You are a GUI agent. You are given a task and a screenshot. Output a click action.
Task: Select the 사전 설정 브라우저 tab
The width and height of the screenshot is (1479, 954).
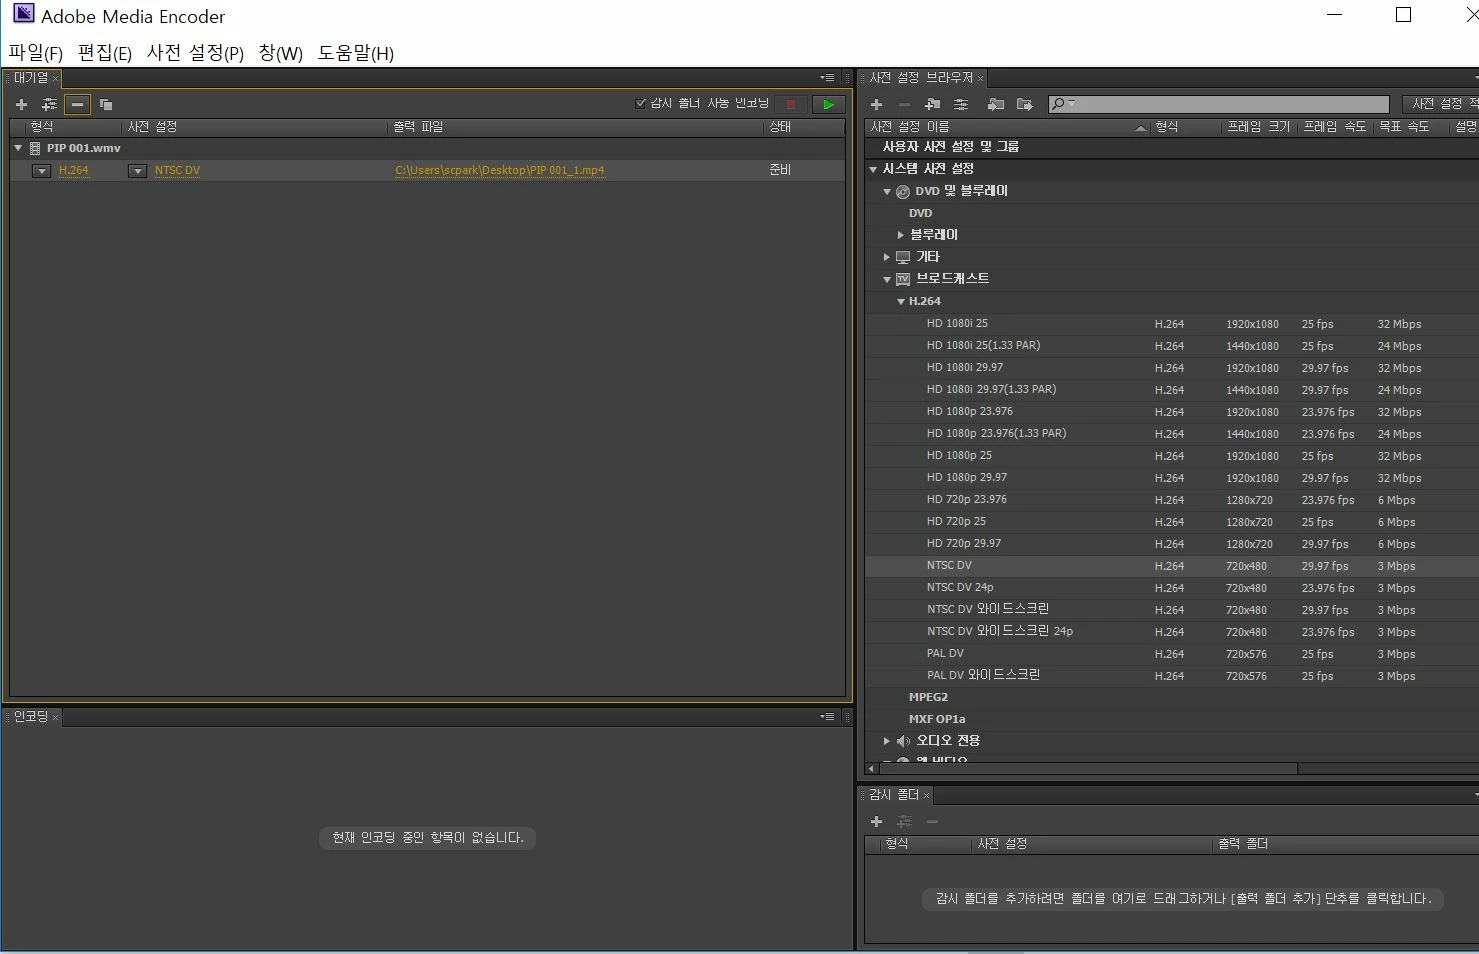(921, 78)
